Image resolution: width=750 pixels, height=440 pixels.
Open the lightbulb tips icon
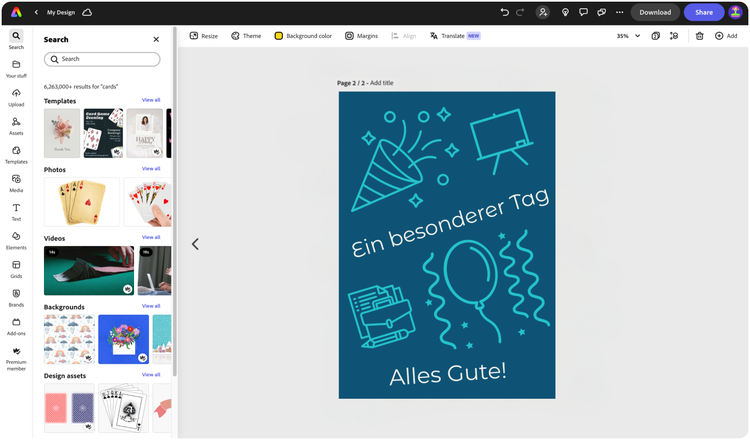[x=565, y=12]
